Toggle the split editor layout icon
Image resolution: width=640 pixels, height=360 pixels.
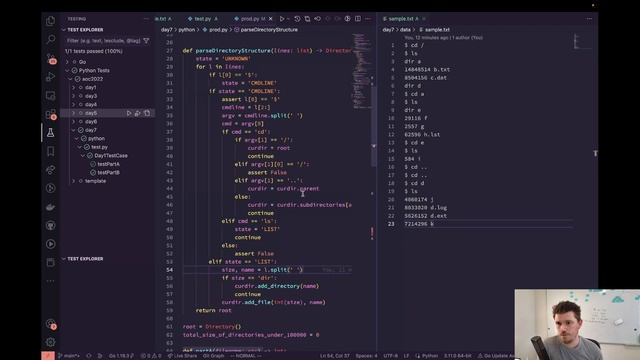[358, 19]
